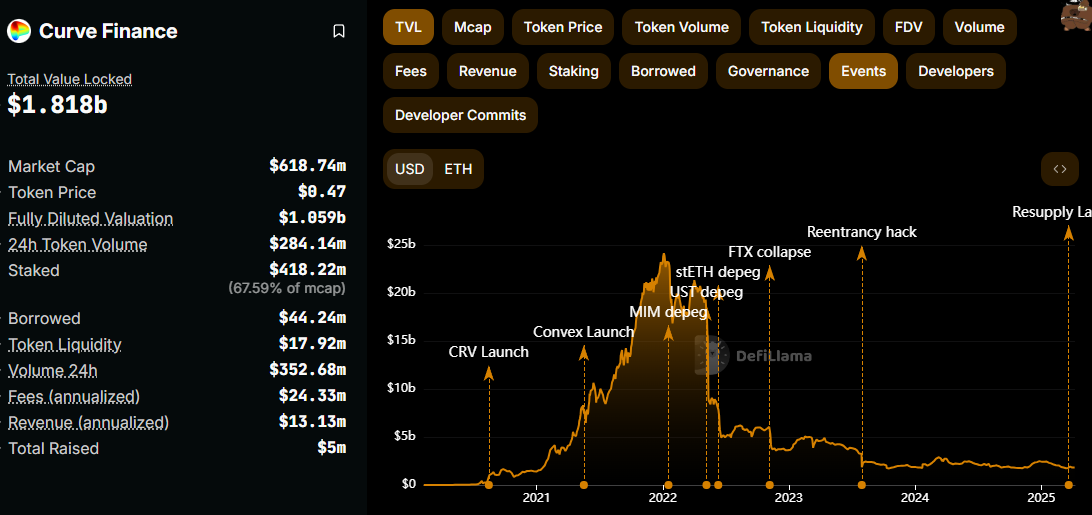This screenshot has height=515, width=1092.
Task: Click the Token Price value $0.47
Action: (x=322, y=192)
